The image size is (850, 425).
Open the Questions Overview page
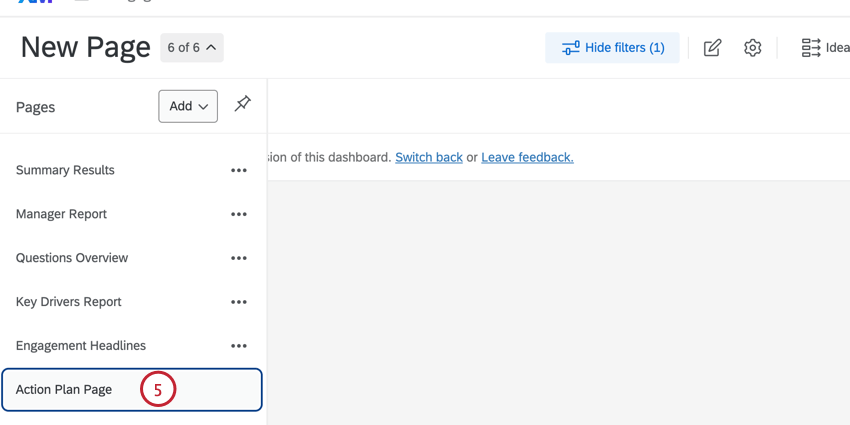[x=72, y=258]
